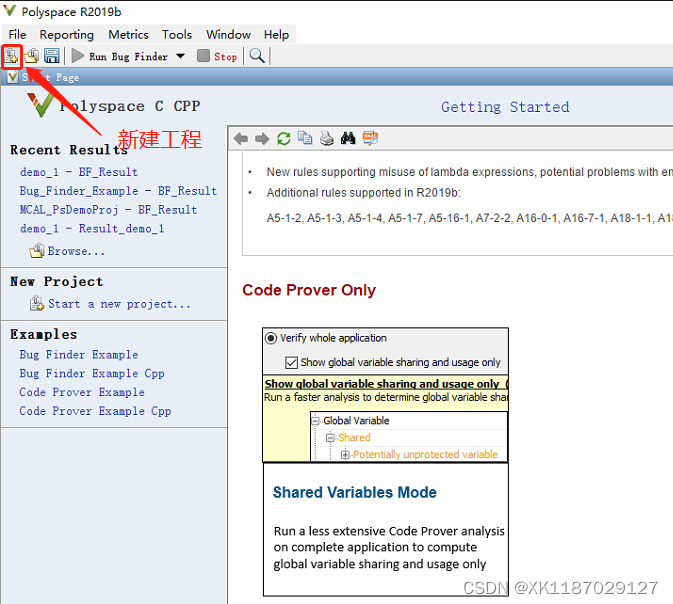The height and width of the screenshot is (604, 673).
Task: Click the New Project toolbar icon
Action: pyautogui.click(x=11, y=56)
